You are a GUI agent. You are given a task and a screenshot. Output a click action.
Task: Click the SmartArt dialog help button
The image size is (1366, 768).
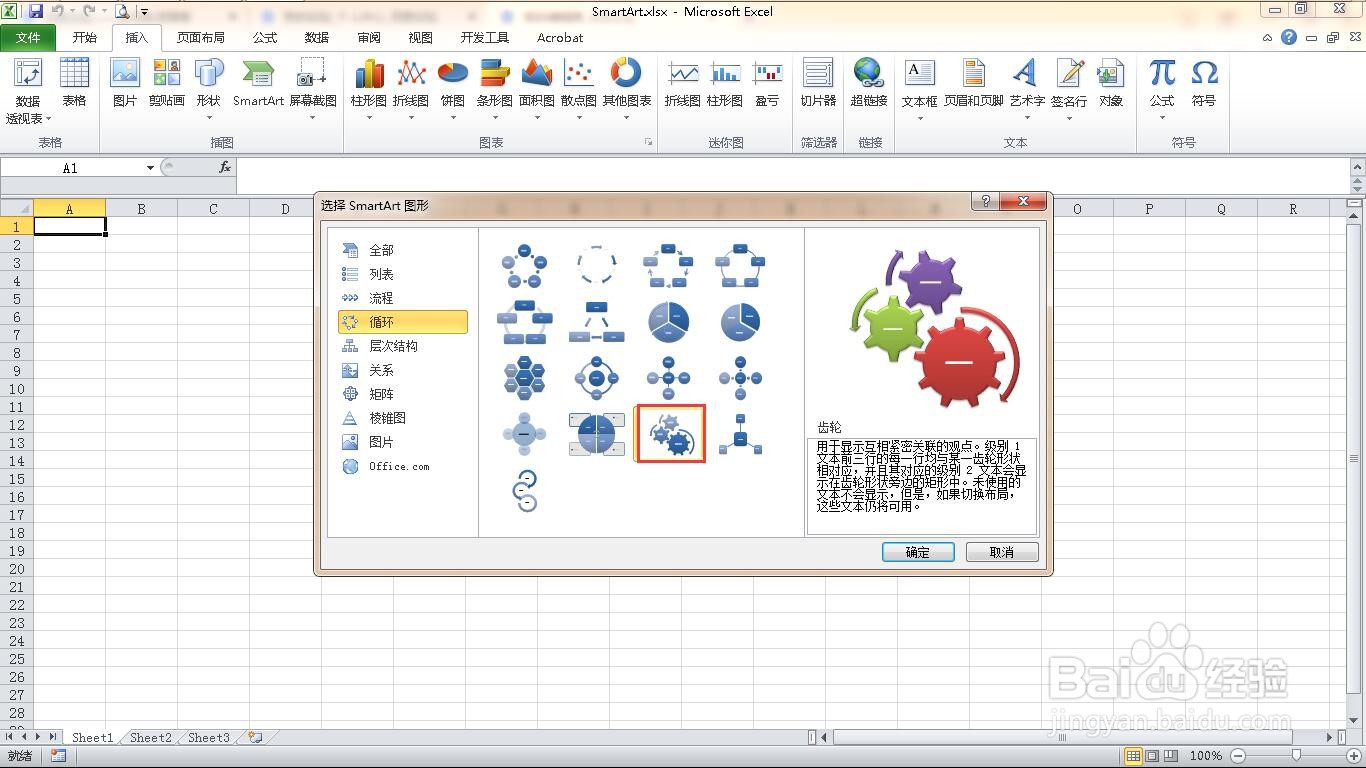(985, 201)
